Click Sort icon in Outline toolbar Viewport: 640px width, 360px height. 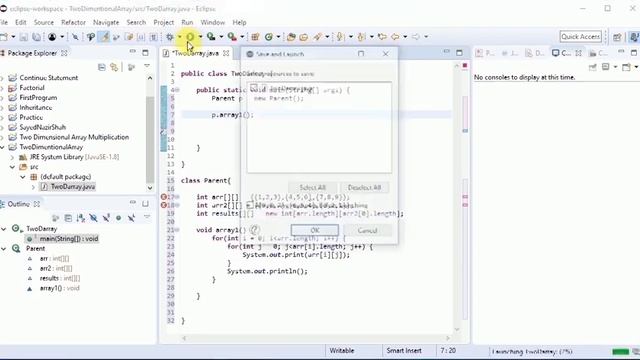click(80, 218)
